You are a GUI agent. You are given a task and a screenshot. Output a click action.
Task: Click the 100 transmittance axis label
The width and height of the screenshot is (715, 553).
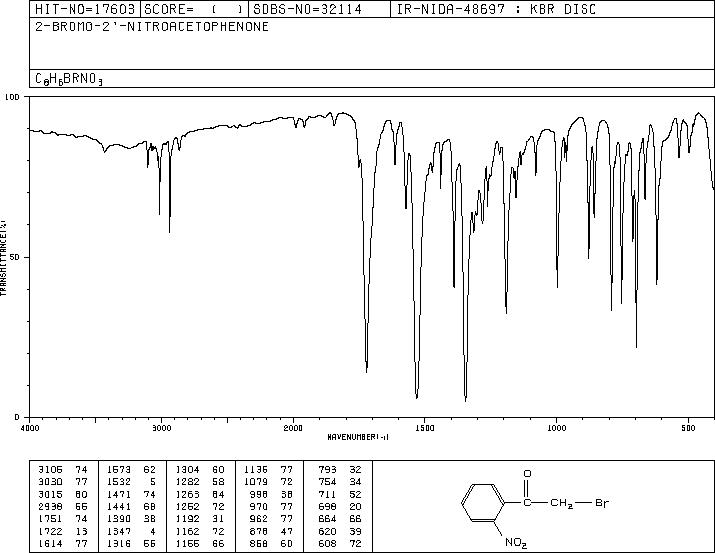(12, 97)
